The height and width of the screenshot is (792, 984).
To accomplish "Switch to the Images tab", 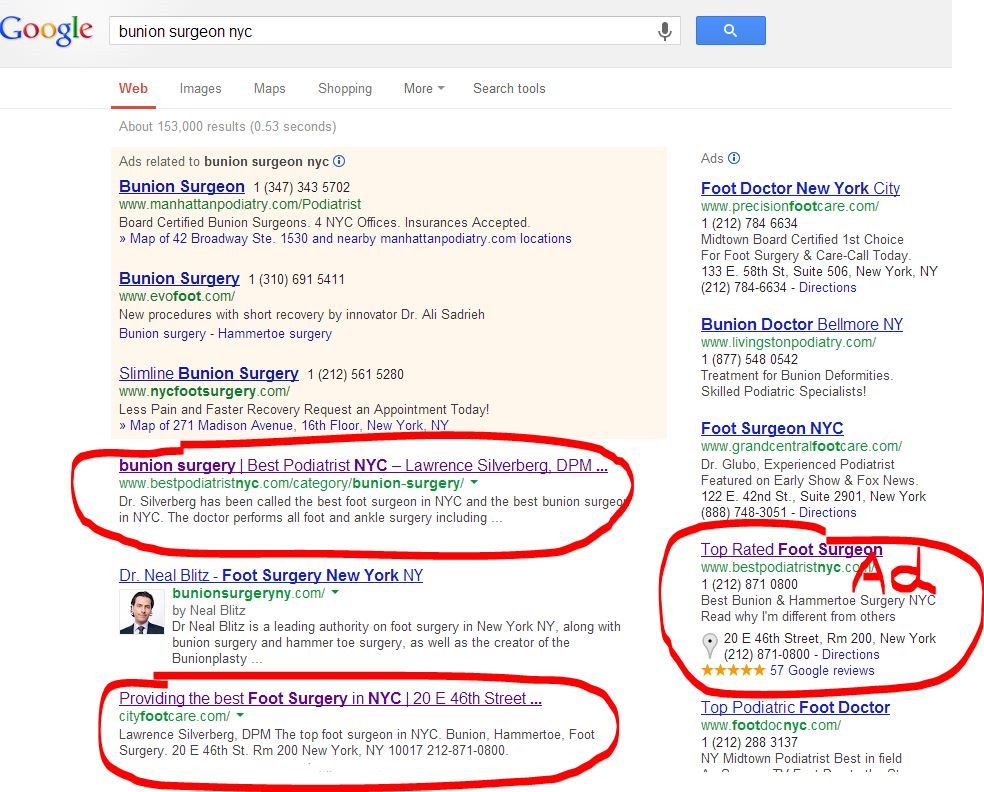I will pos(200,88).
